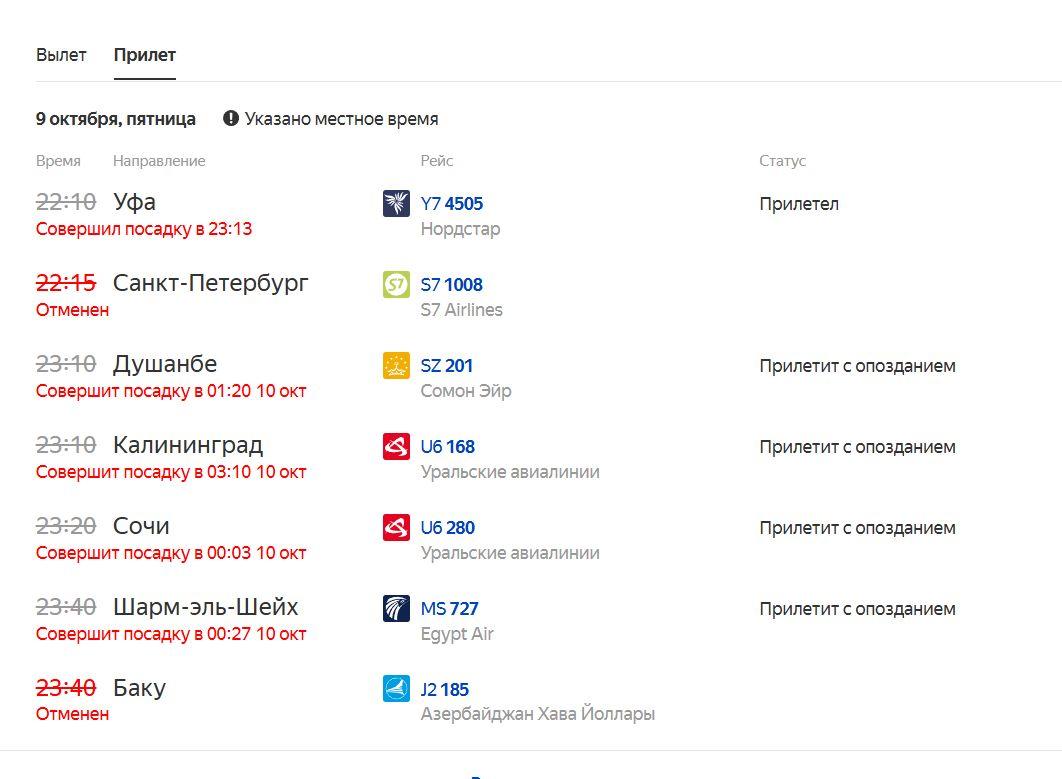Click the '9 октября, пятница' date heading

pyautogui.click(x=116, y=119)
